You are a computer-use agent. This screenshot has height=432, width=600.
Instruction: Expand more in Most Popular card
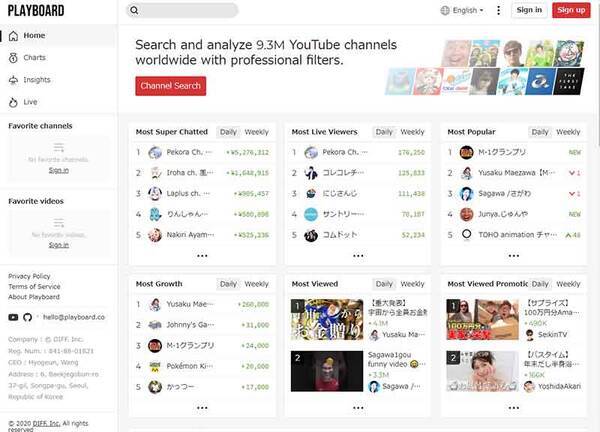[x=514, y=256]
